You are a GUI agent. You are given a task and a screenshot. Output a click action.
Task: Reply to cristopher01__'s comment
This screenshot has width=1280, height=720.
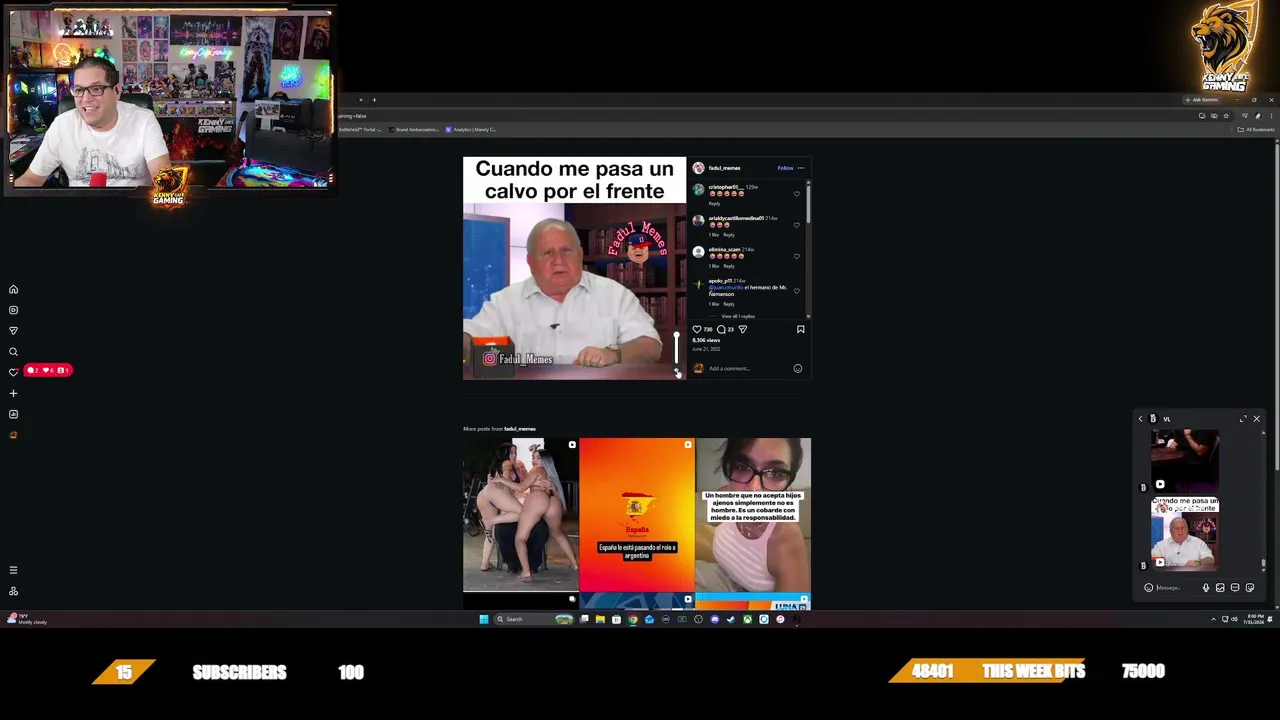click(714, 203)
